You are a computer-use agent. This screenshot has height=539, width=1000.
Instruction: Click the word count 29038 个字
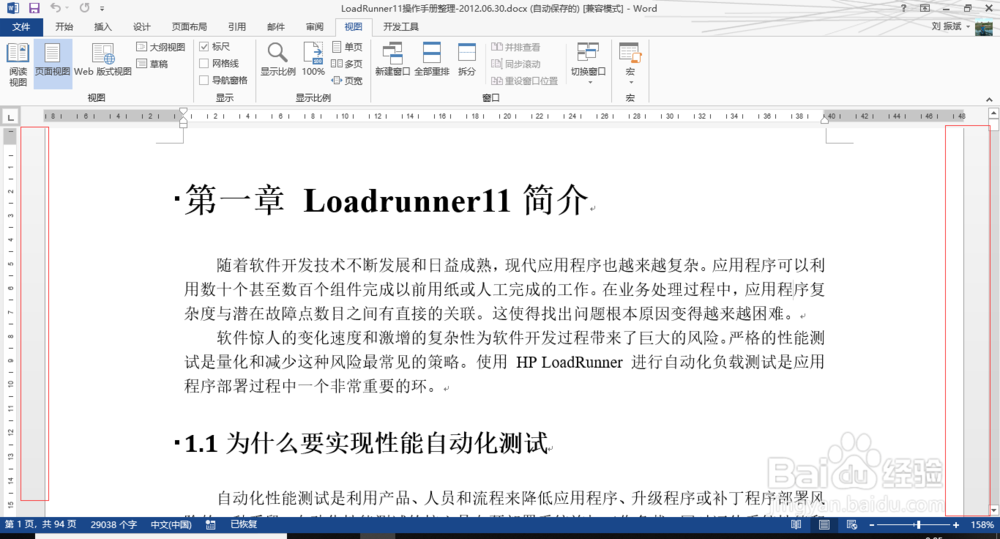point(114,524)
